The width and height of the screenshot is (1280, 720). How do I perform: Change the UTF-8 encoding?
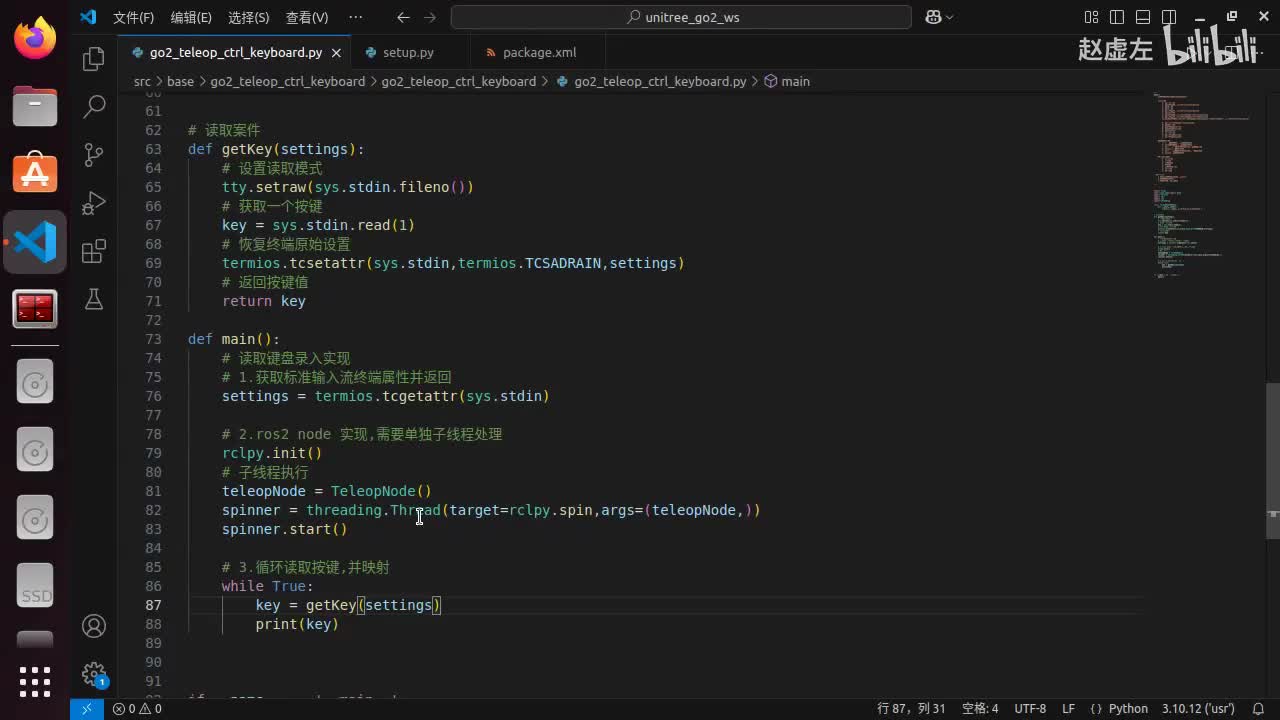(1030, 709)
